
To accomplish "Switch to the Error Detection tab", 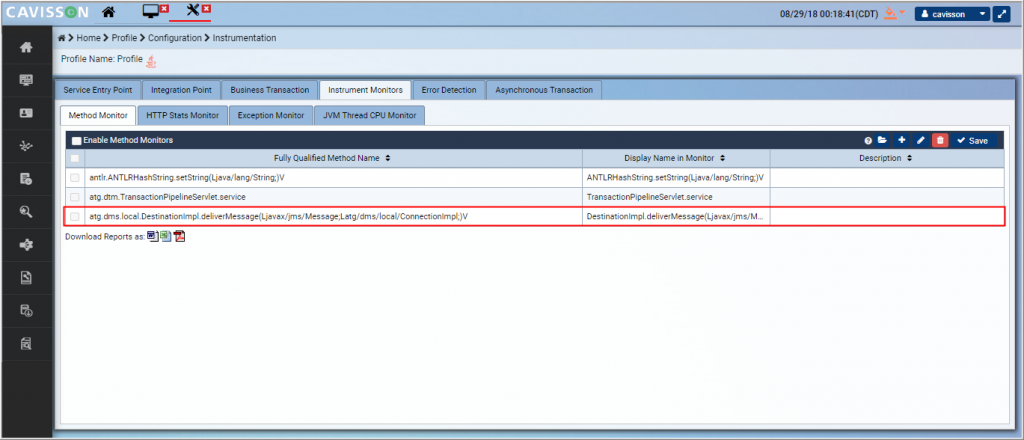I will coord(448,90).
